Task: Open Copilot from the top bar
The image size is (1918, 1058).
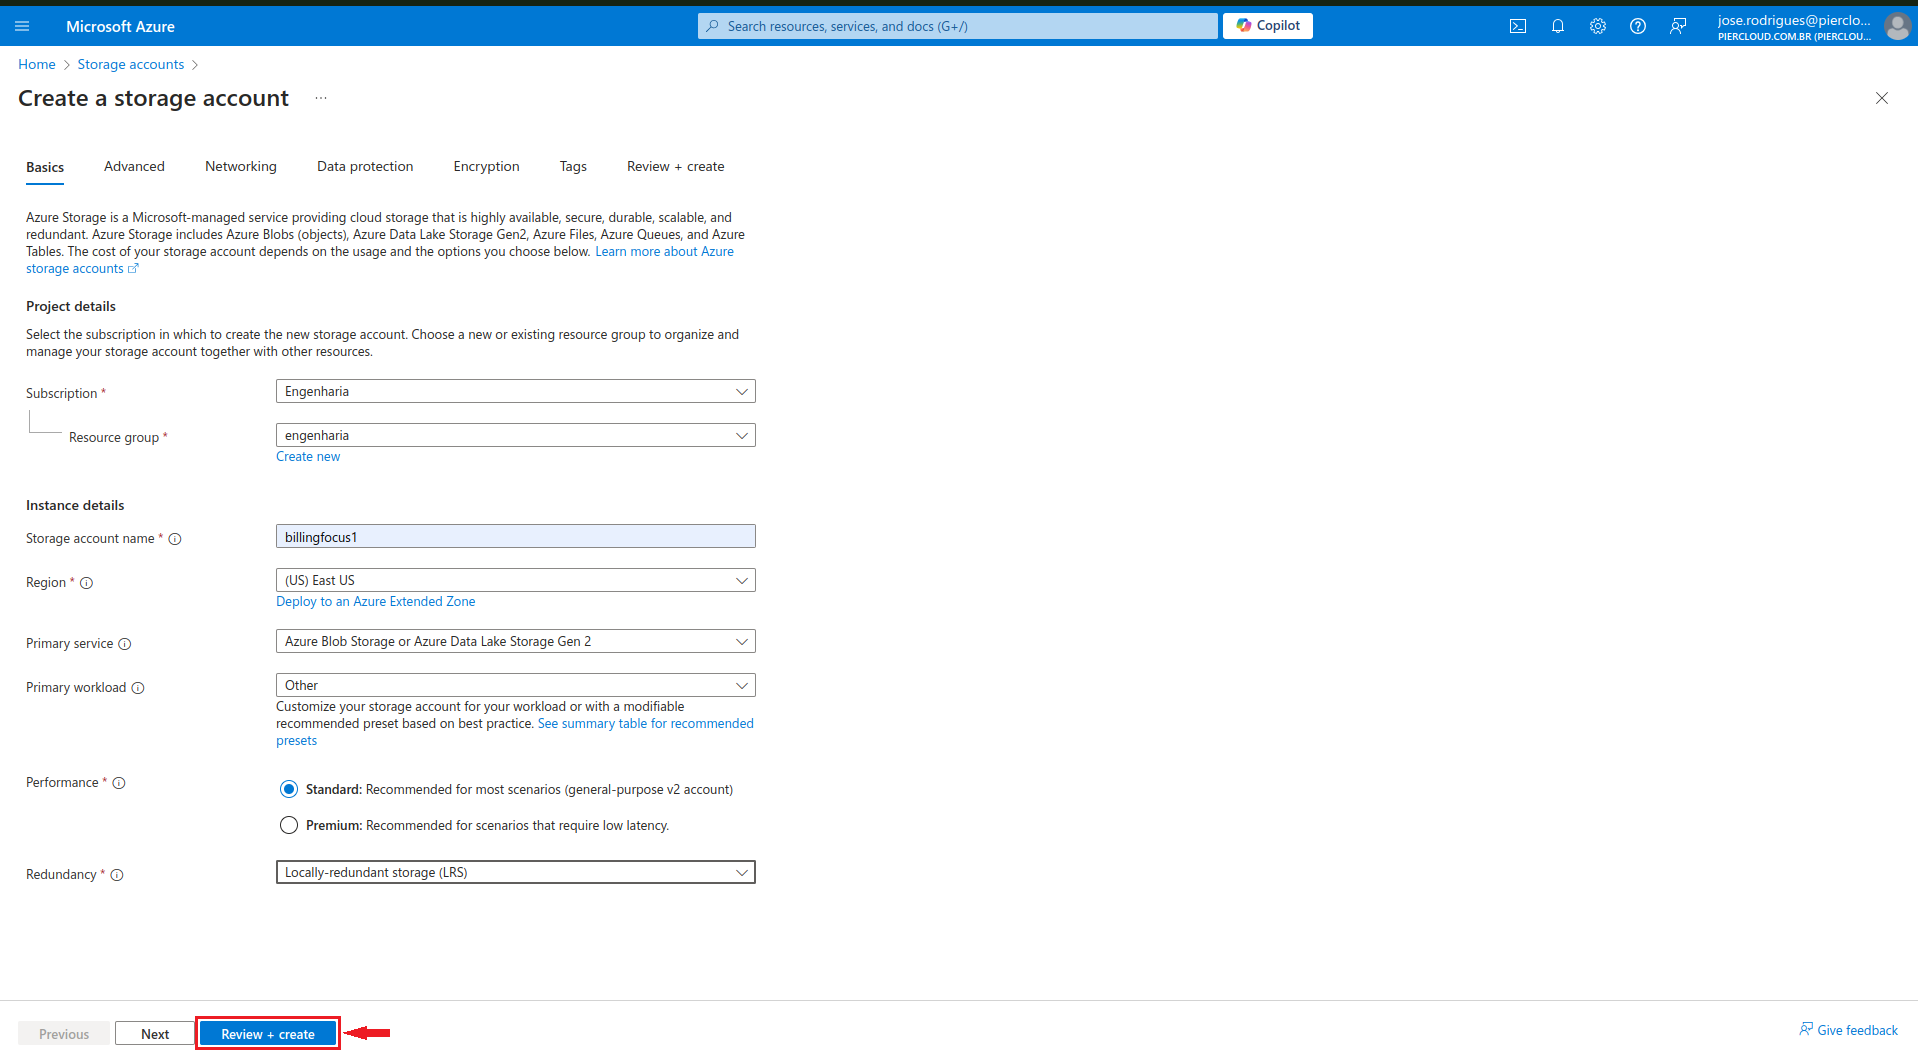Action: pyautogui.click(x=1267, y=26)
